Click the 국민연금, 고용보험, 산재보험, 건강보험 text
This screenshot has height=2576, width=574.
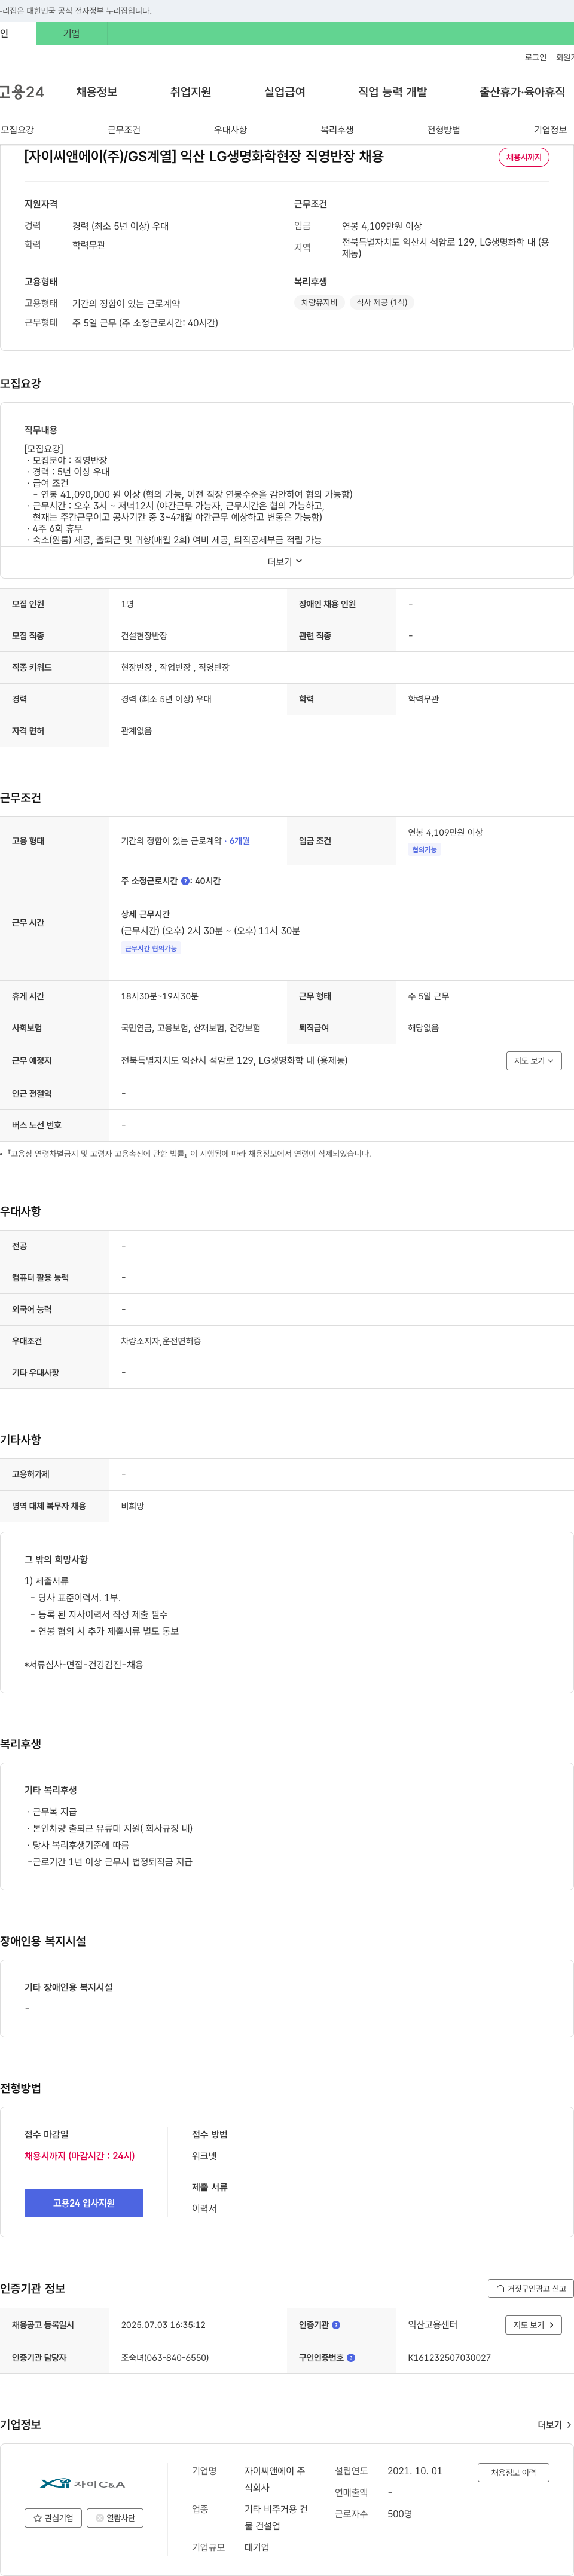click(191, 1028)
